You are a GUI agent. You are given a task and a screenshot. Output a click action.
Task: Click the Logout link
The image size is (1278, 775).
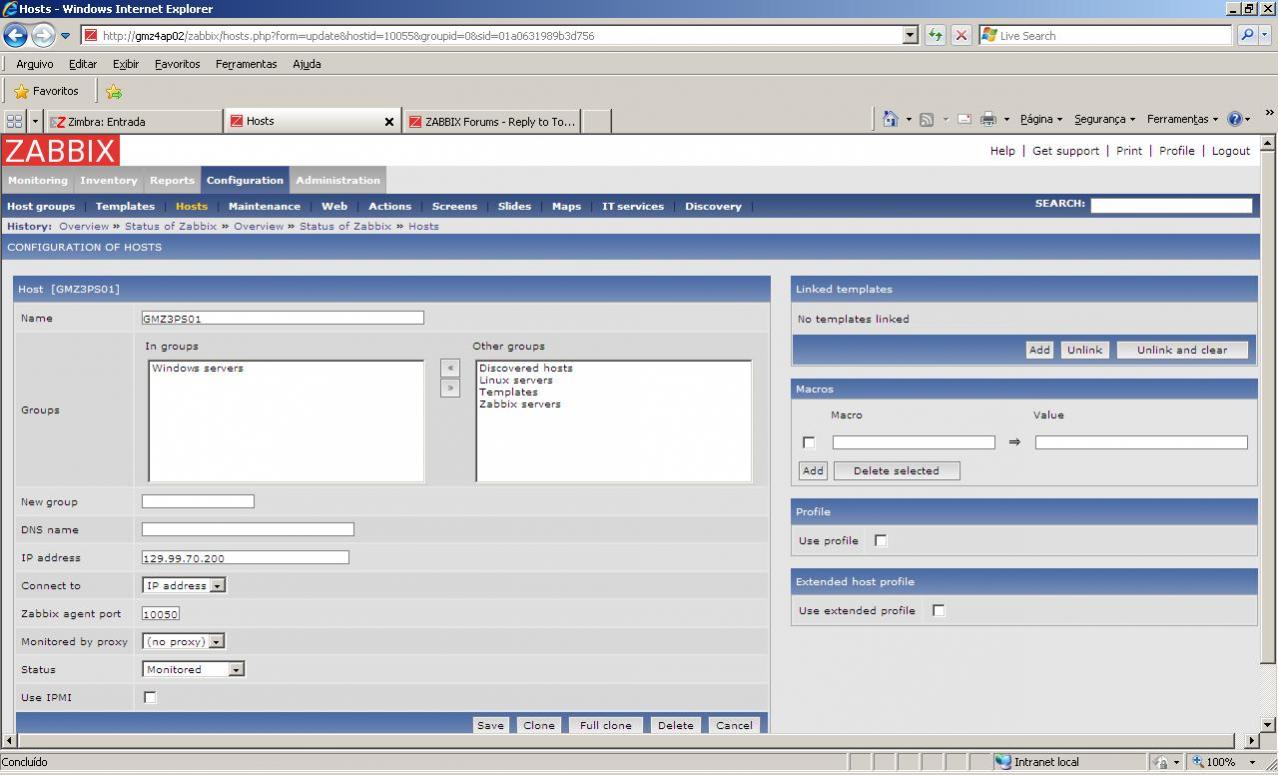coord(1231,151)
